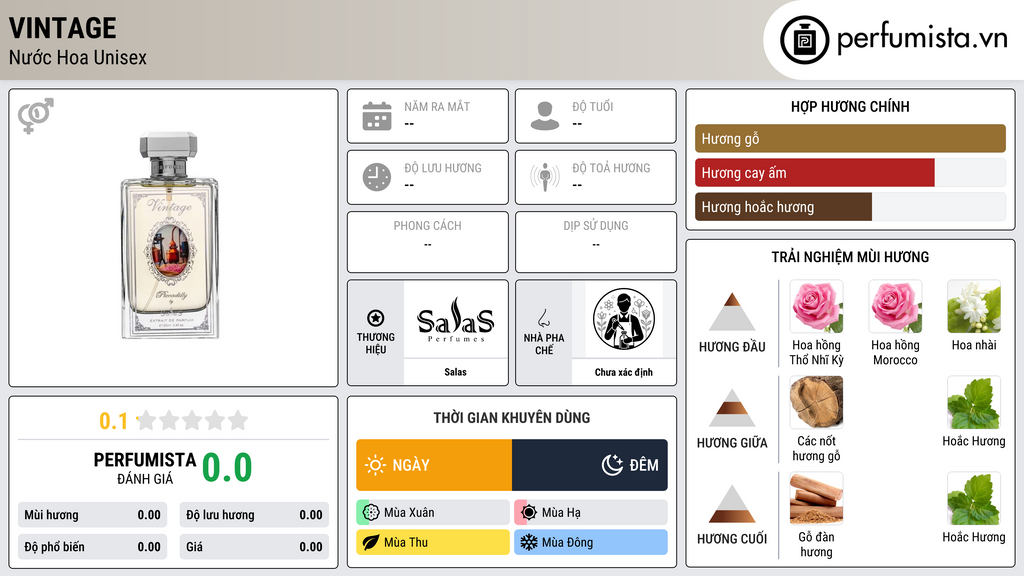Click the Trải nghiệm mùi hương heading
Screen dimensions: 1024x576
pos(850,257)
